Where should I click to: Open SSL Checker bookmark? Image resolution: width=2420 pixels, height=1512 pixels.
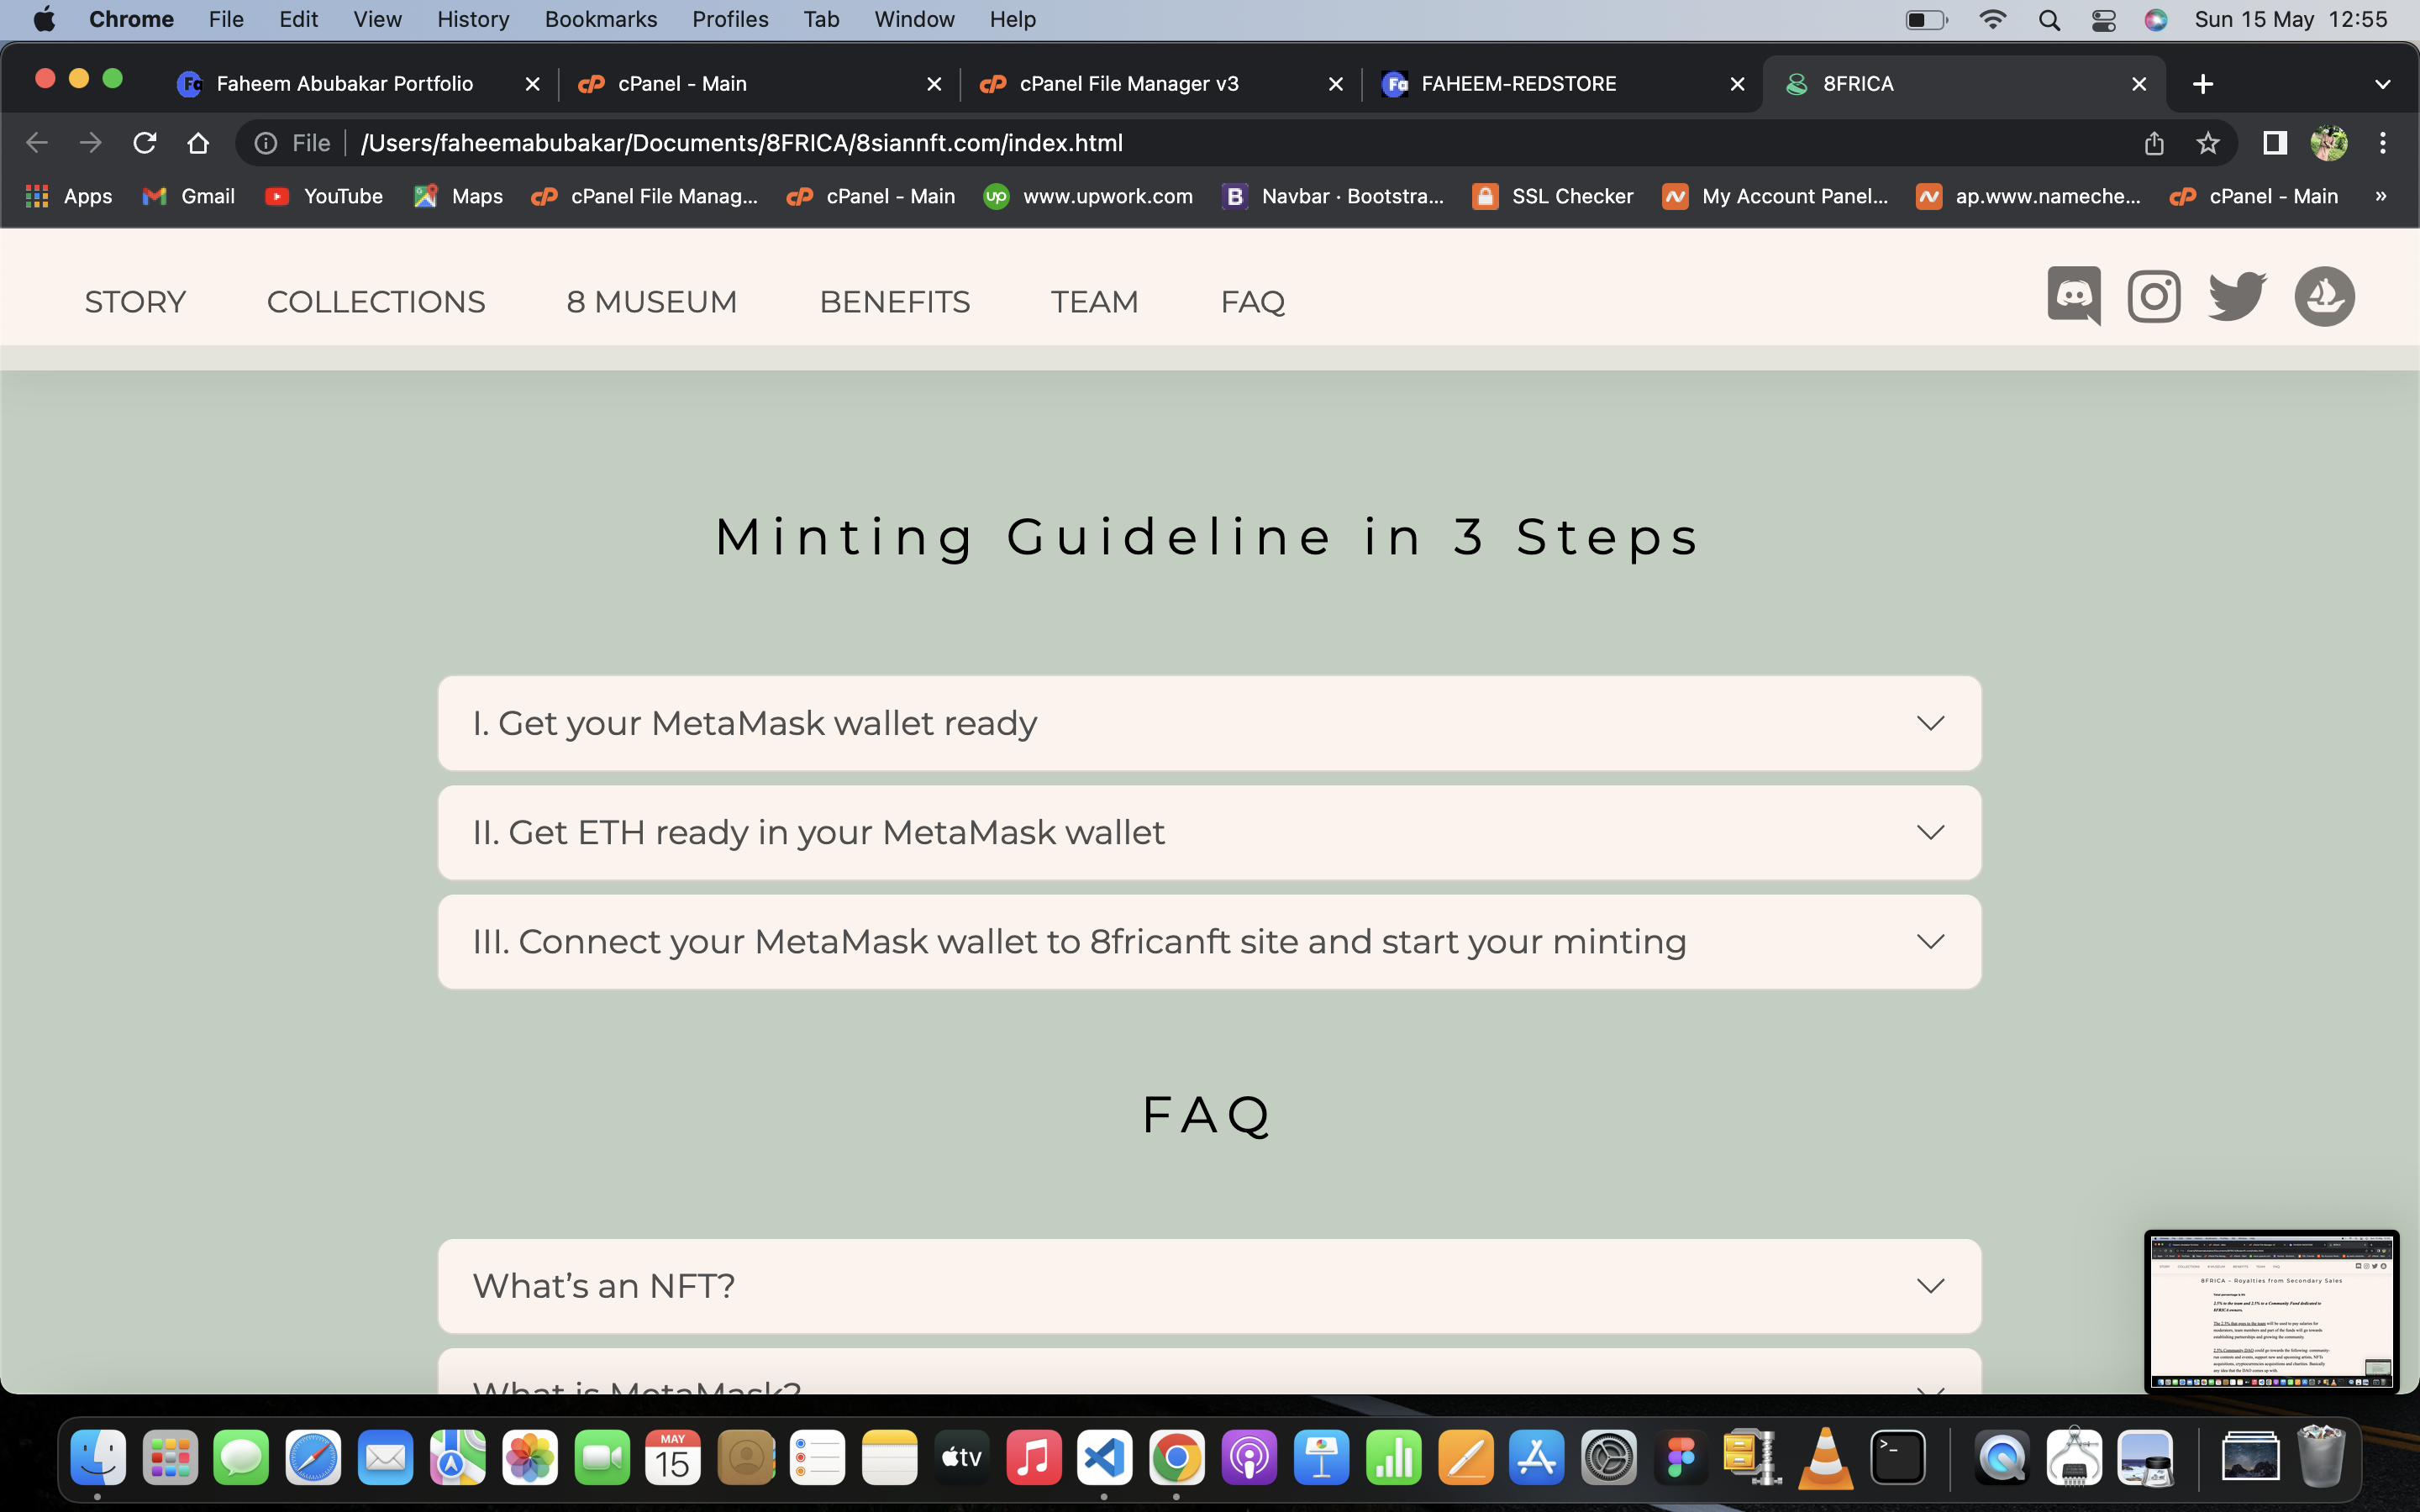point(1553,196)
